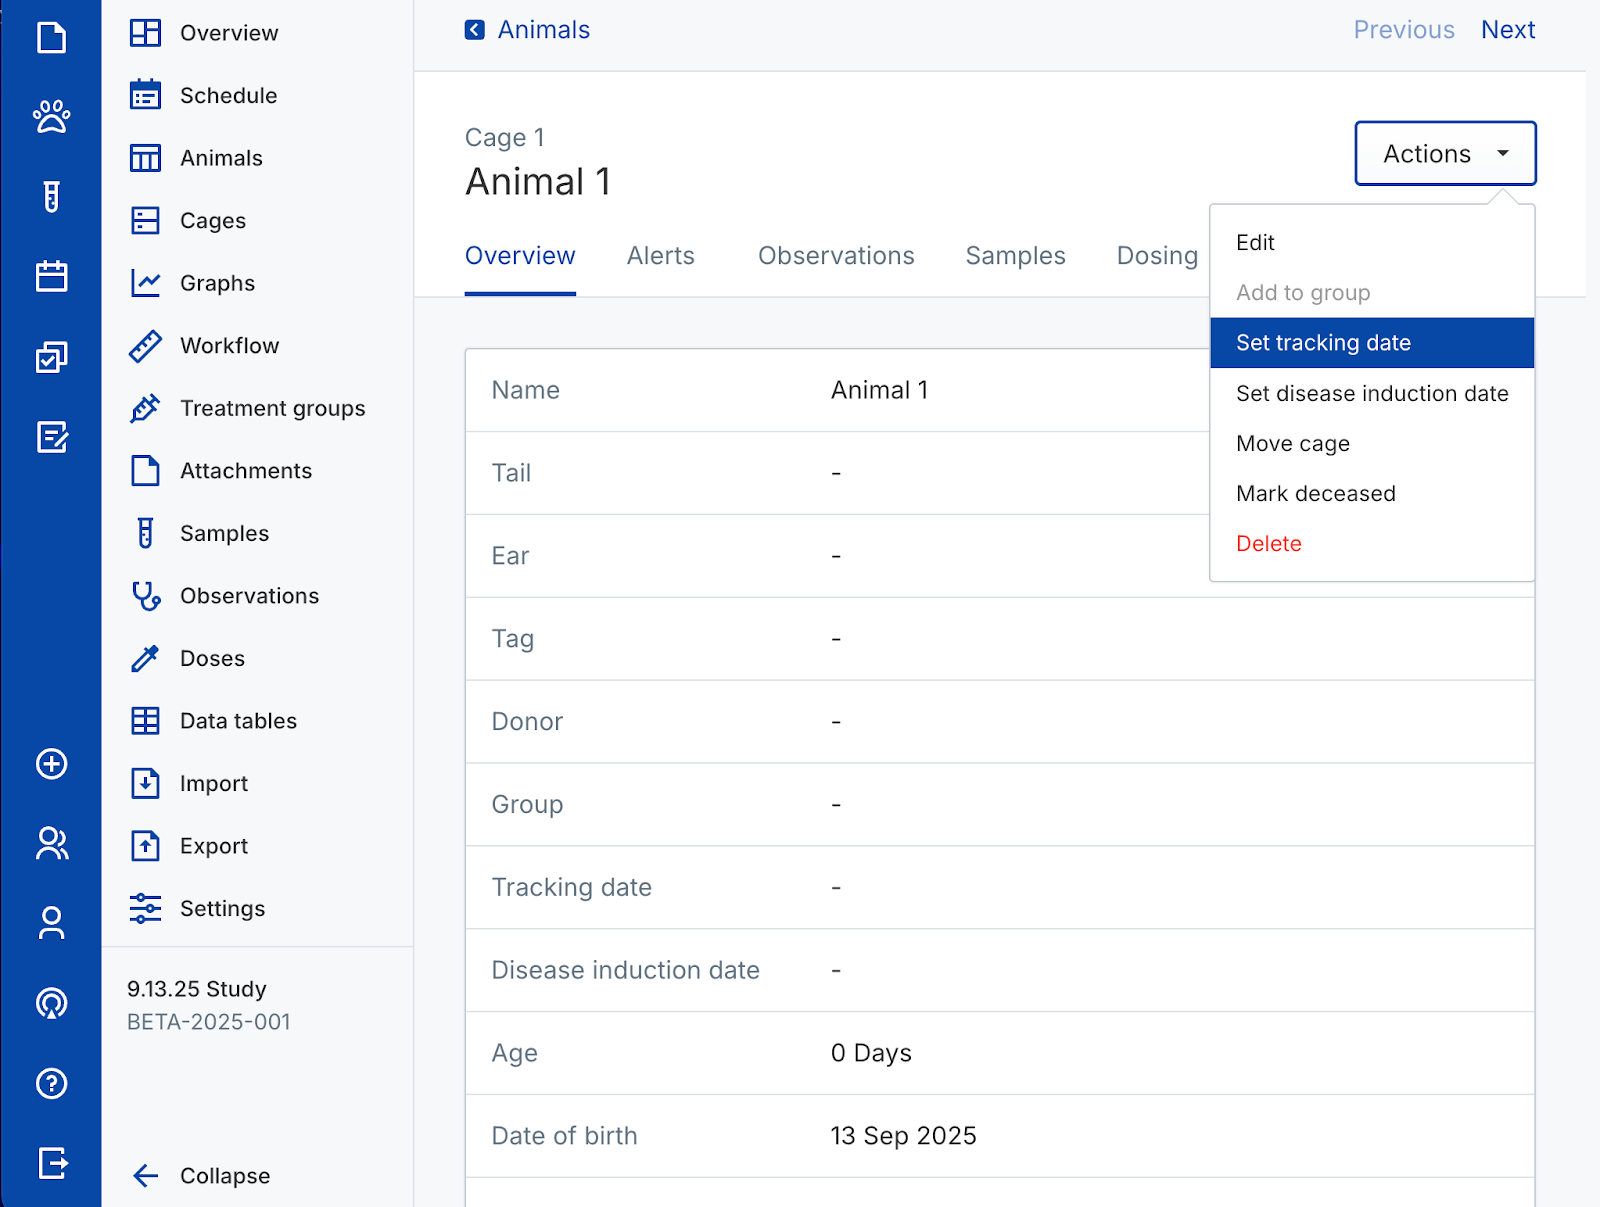Go back using Animals chevron

pos(475,30)
